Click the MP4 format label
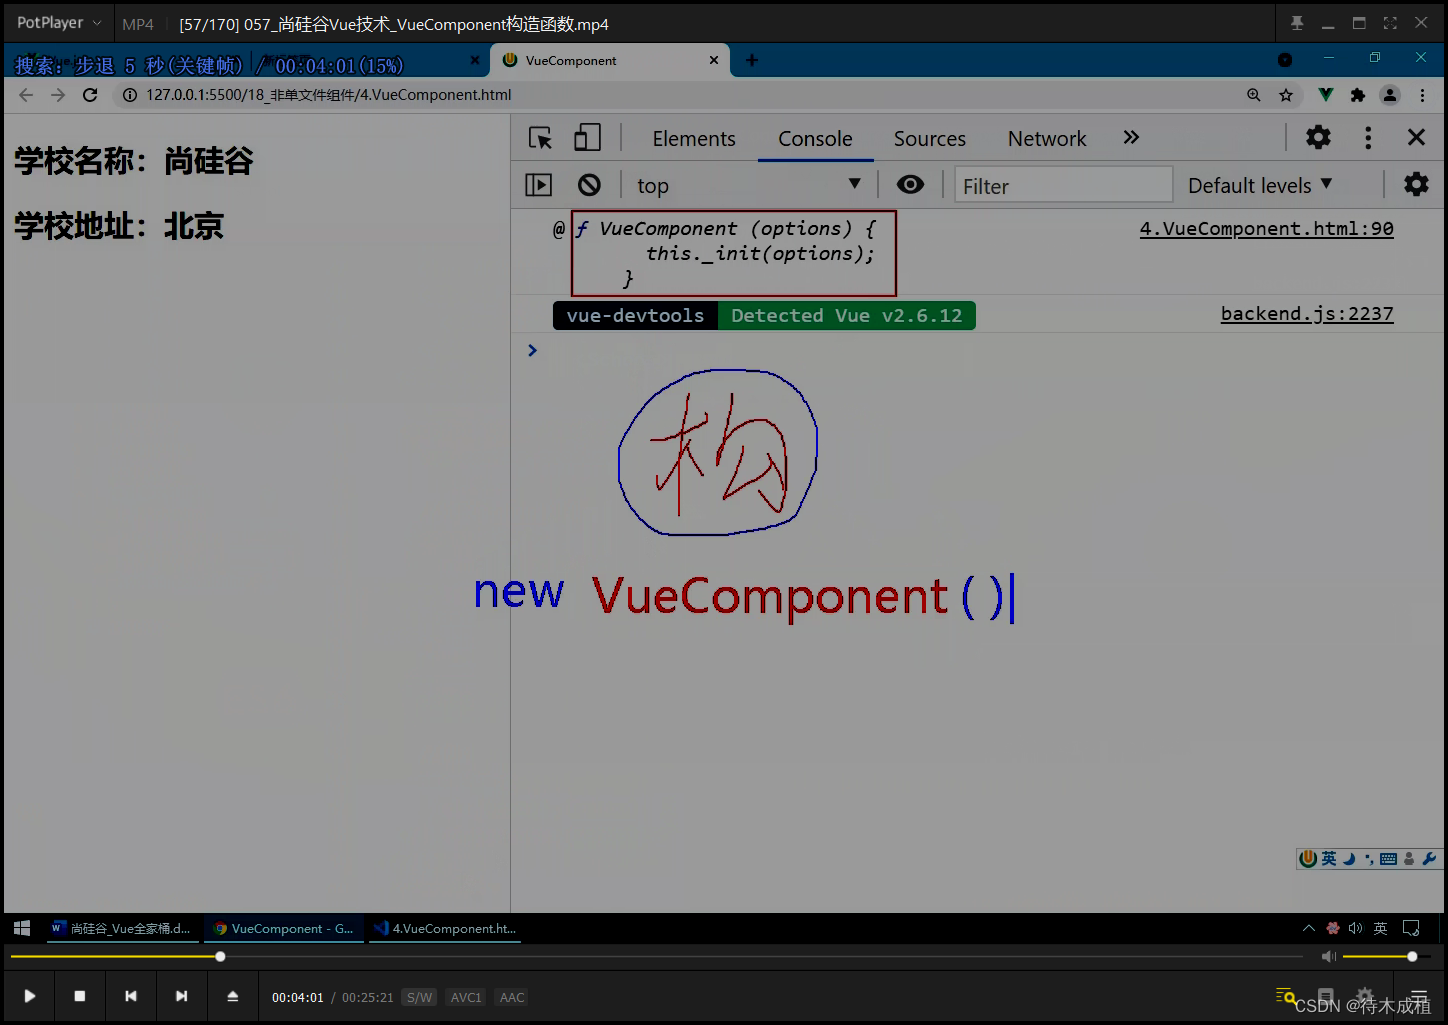 coord(138,24)
